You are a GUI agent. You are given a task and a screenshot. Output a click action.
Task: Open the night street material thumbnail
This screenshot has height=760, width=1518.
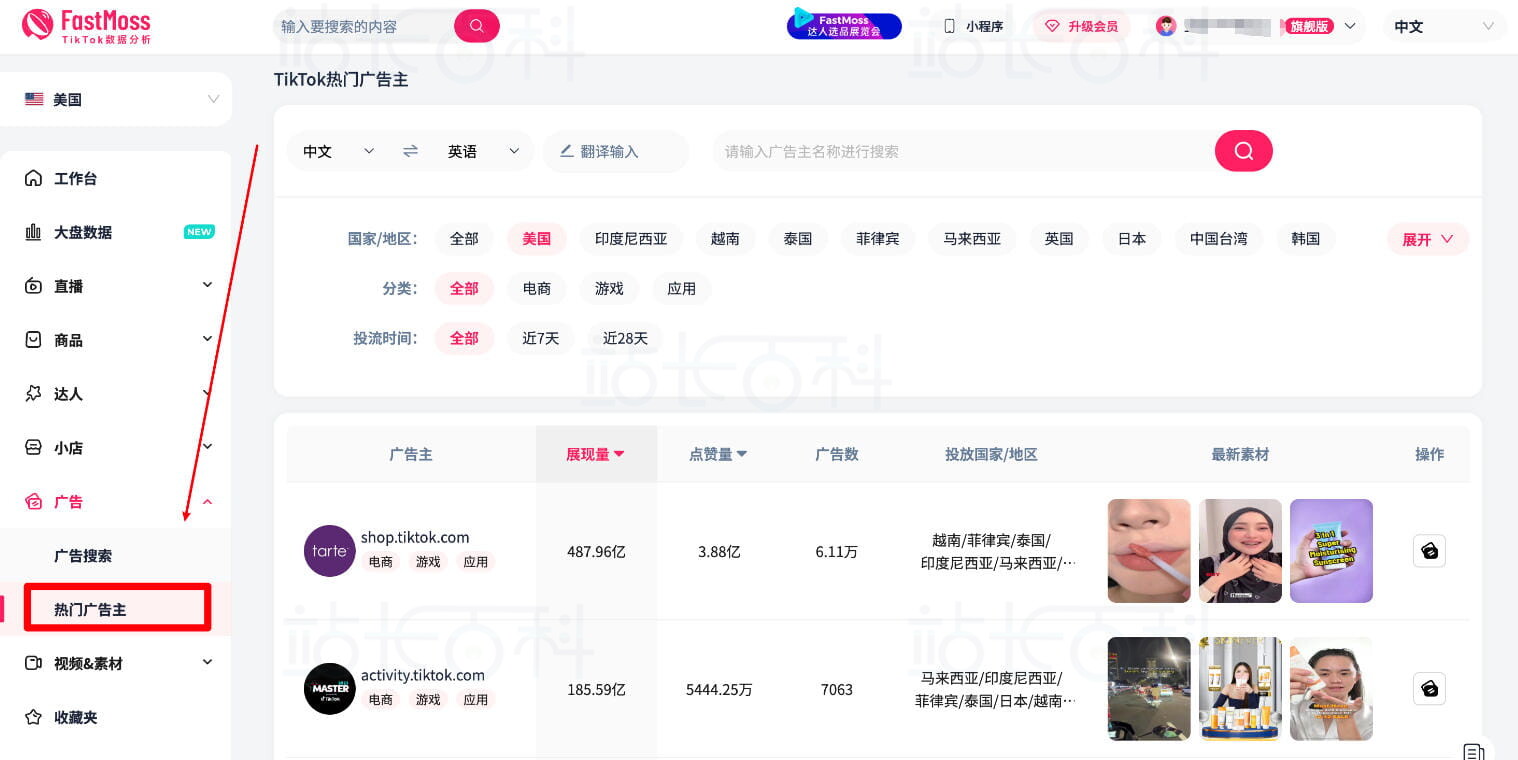point(1149,689)
